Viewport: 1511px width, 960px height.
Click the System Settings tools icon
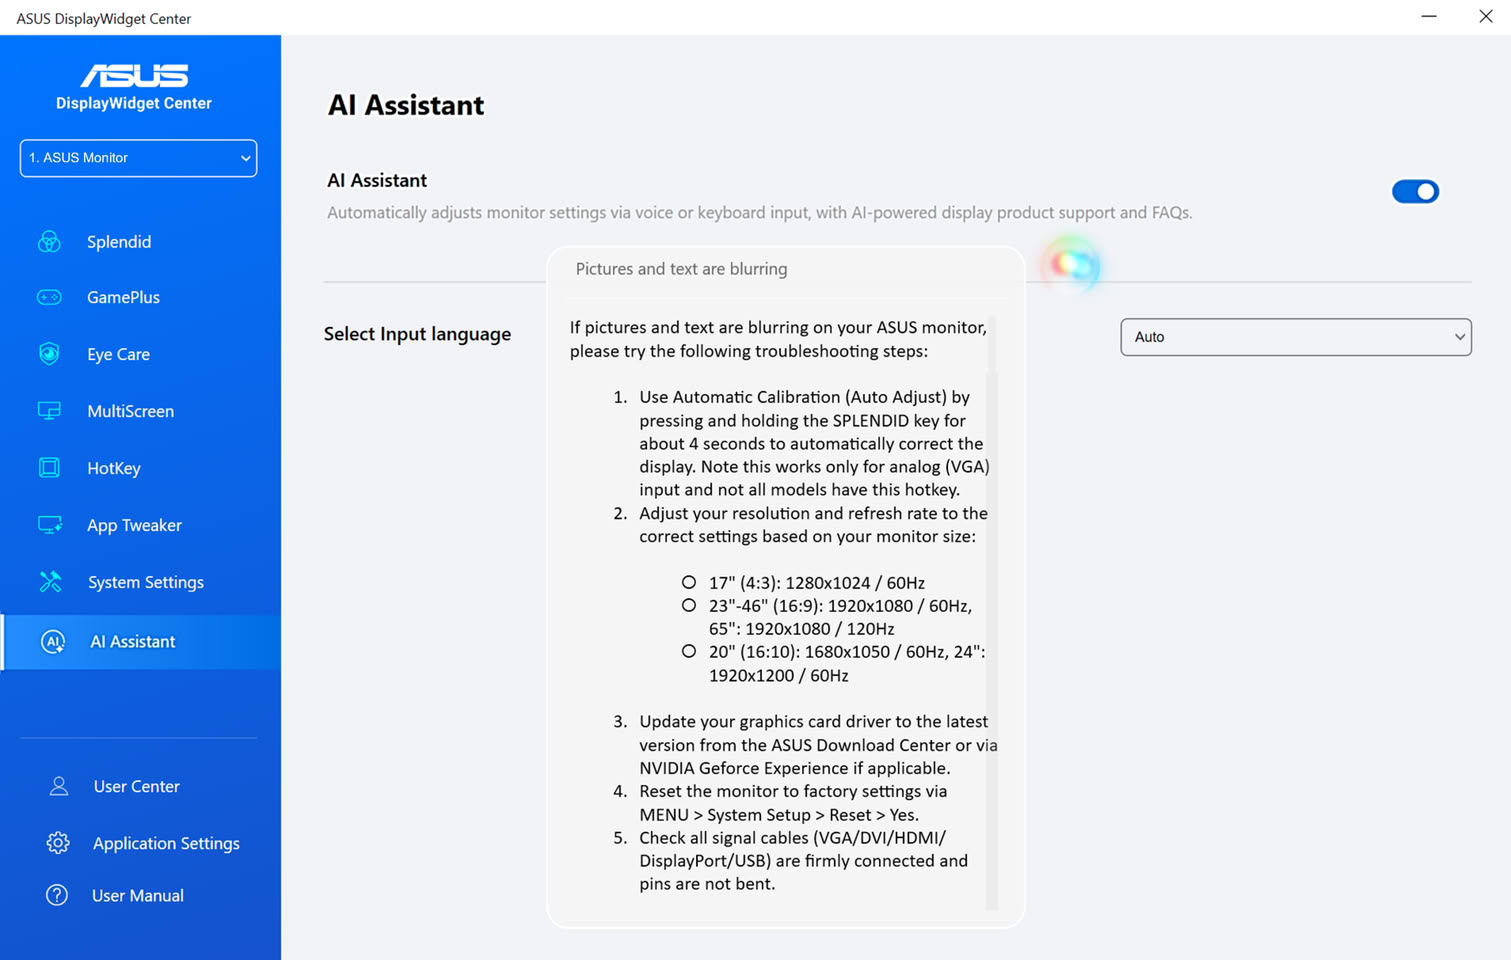click(x=50, y=582)
